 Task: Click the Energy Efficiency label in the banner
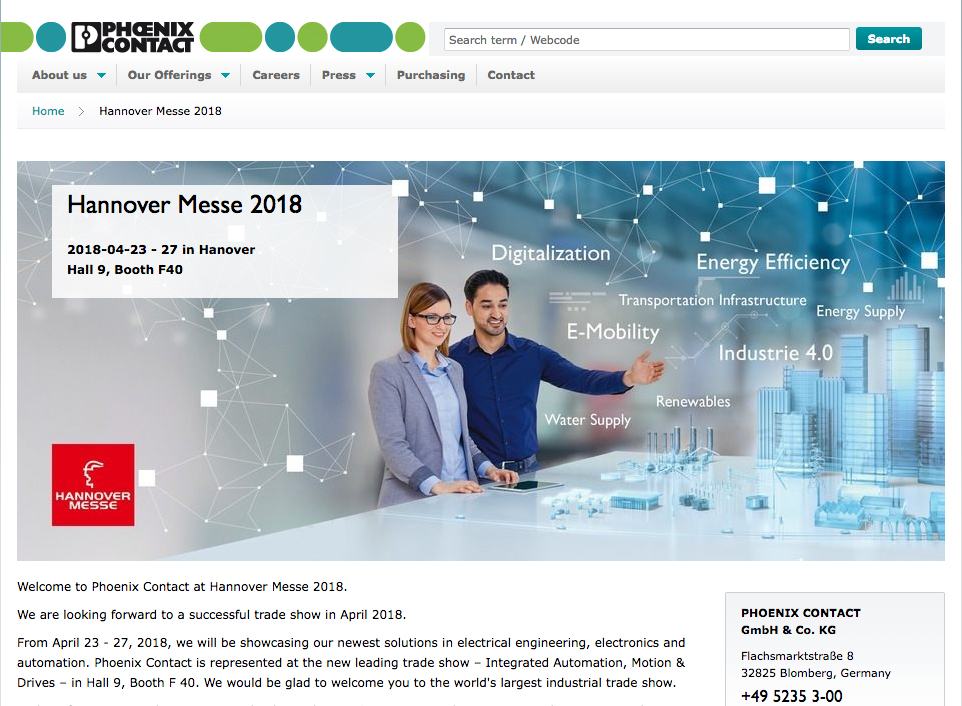pyautogui.click(x=773, y=263)
